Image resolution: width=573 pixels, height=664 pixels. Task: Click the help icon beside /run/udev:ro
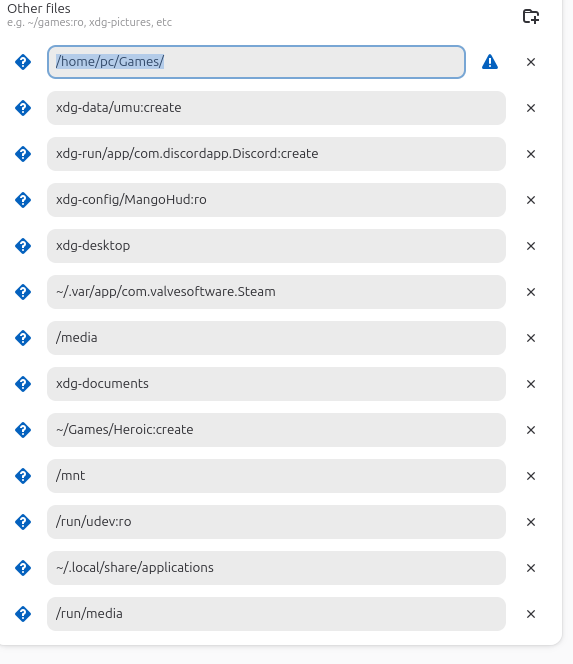(x=23, y=522)
